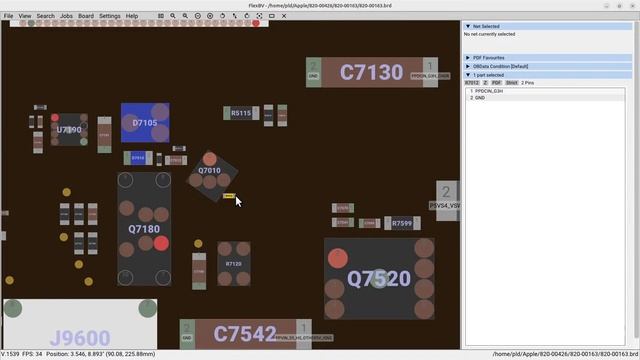
Task: Click the small Z button in part panel
Action: 485,83
